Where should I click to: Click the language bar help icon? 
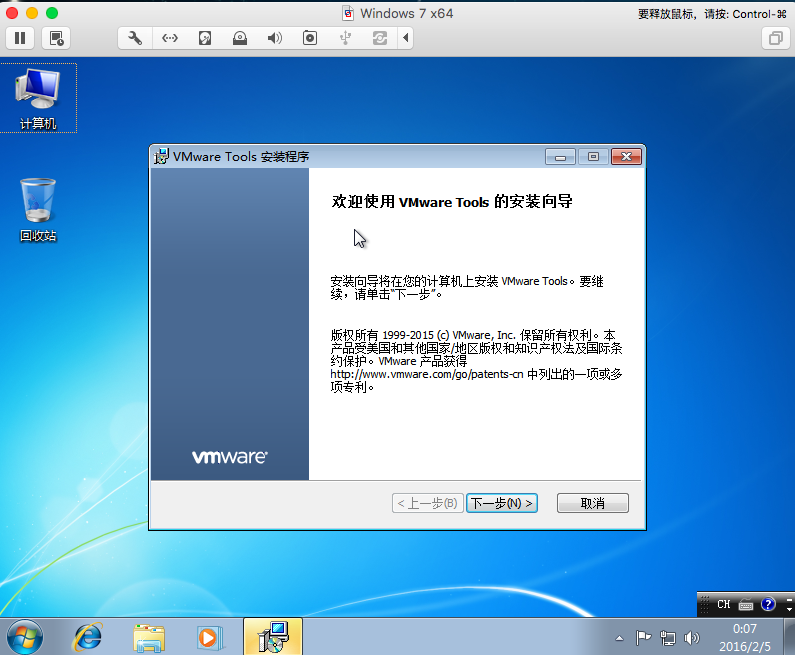(768, 604)
